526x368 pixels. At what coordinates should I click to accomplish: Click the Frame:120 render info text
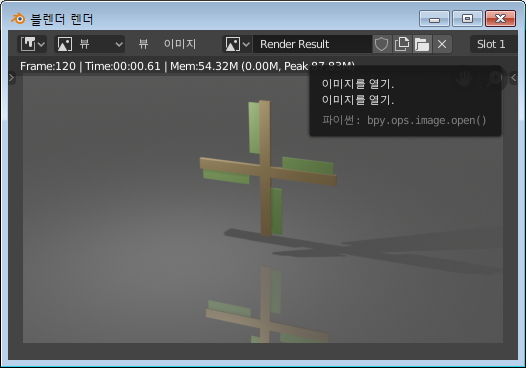[48, 66]
